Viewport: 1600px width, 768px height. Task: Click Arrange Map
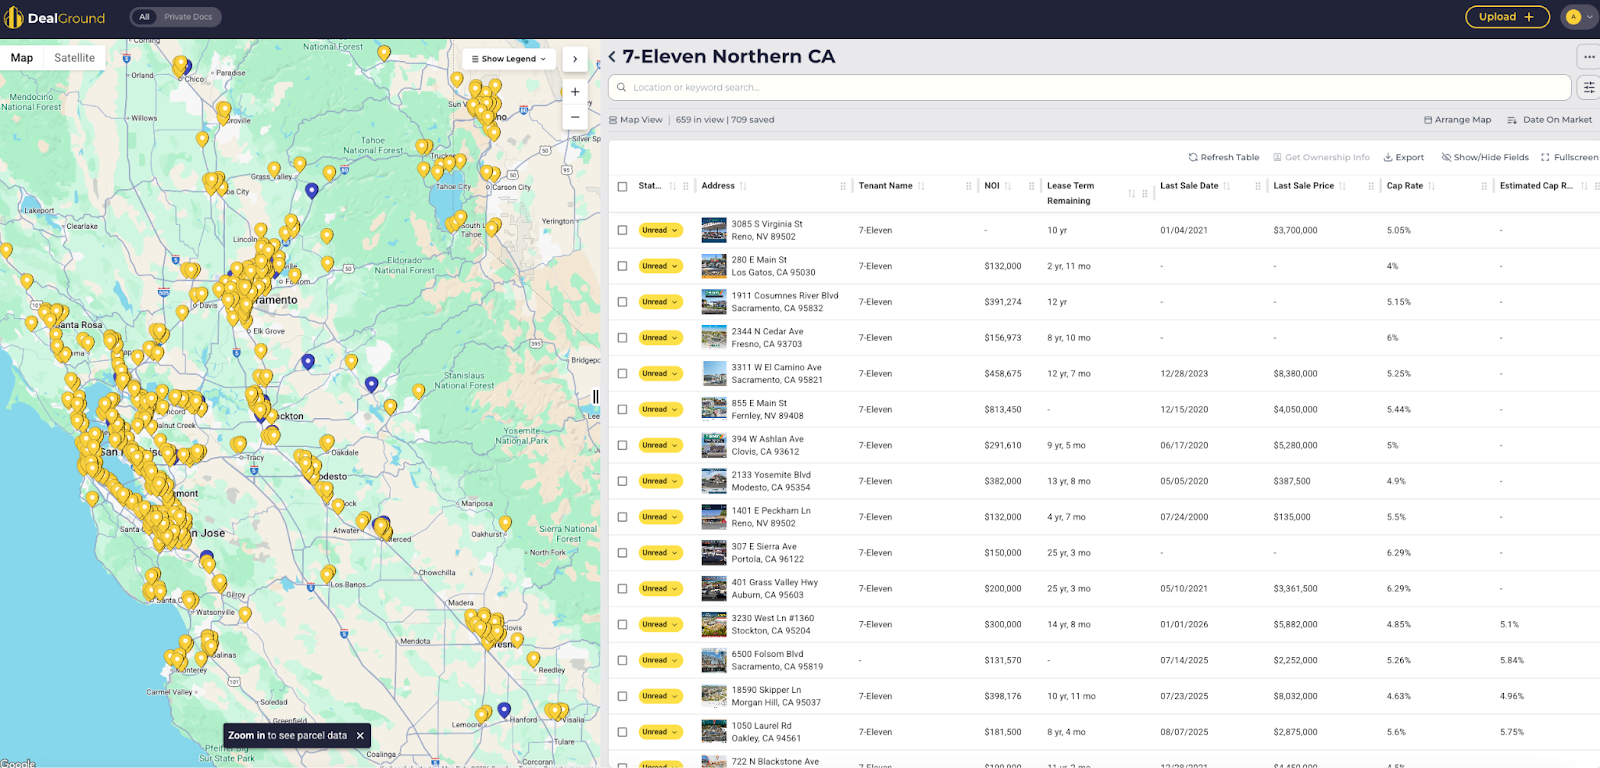[x=1458, y=120]
